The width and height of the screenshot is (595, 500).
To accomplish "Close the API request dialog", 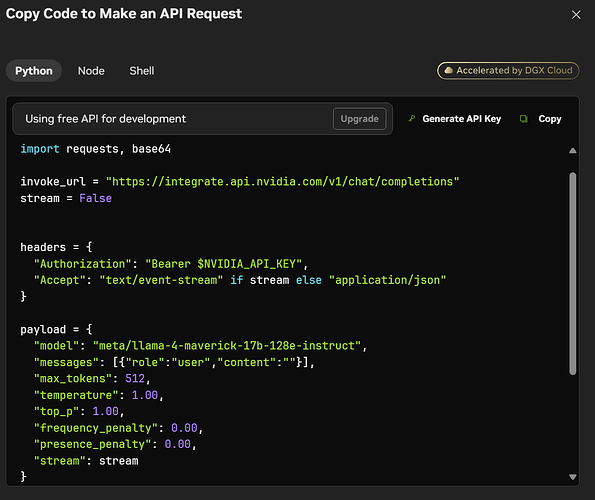I will tap(576, 14).
